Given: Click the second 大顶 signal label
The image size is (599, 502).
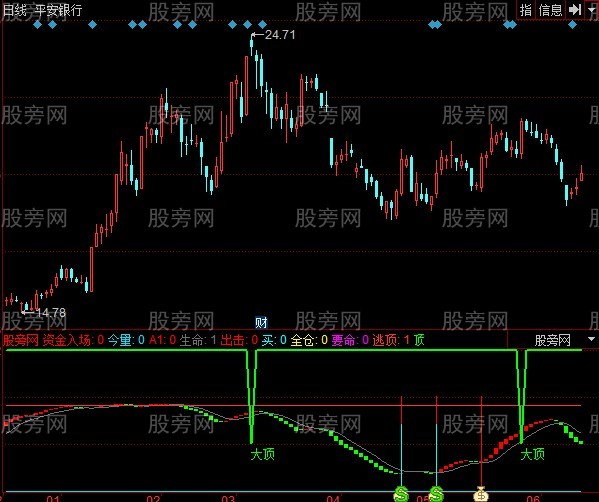Looking at the screenshot, I should (x=533, y=455).
